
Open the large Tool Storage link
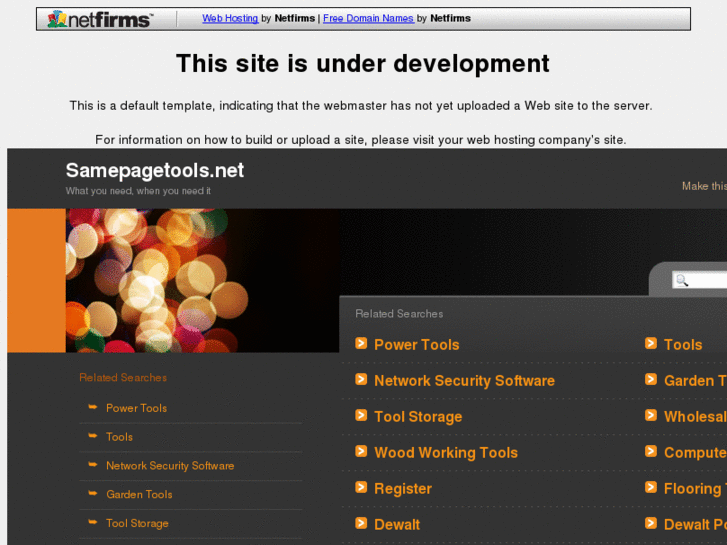[x=418, y=417]
